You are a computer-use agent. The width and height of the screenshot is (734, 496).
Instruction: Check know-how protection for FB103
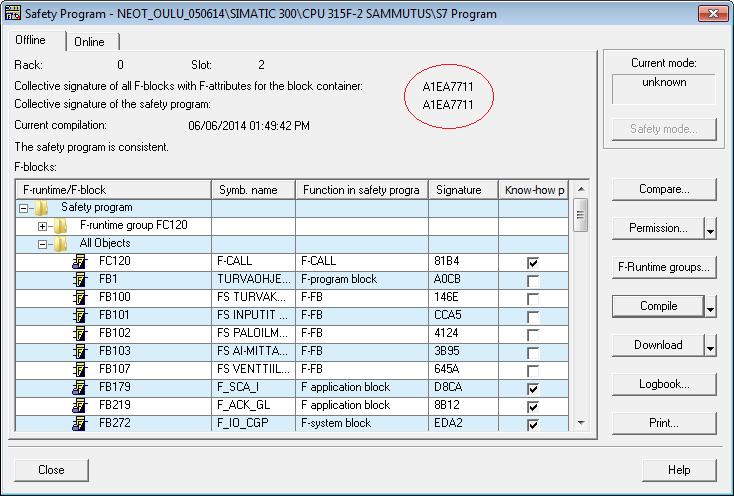click(x=533, y=352)
